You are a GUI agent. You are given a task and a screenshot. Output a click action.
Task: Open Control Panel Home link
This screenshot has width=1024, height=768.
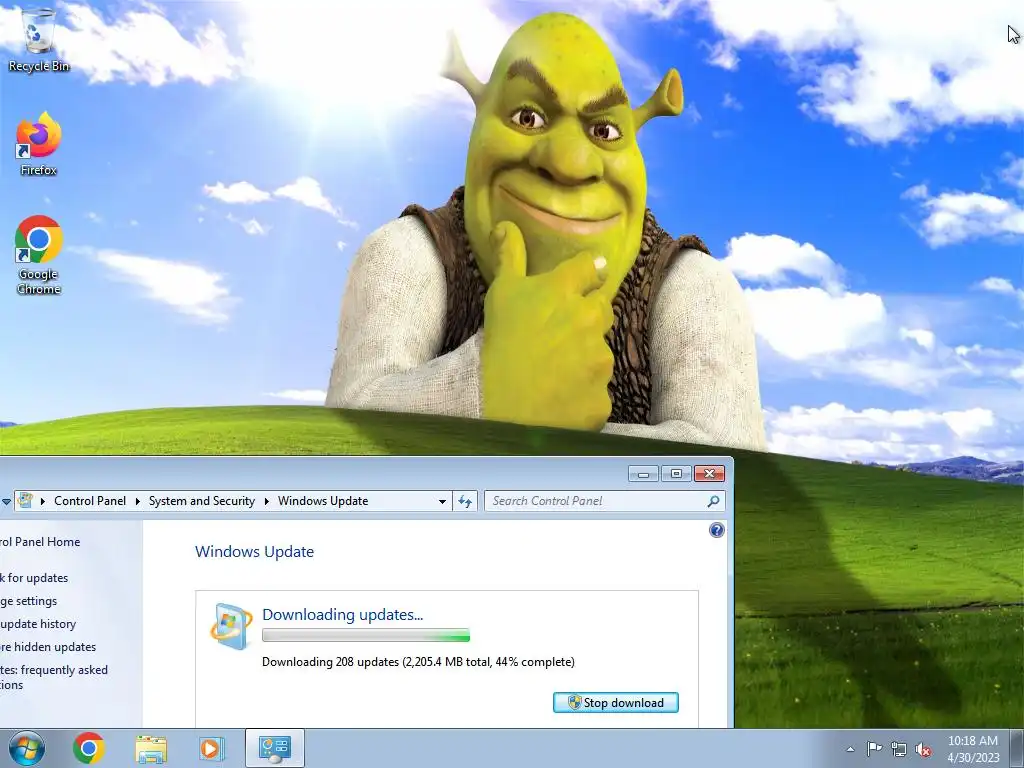point(40,541)
